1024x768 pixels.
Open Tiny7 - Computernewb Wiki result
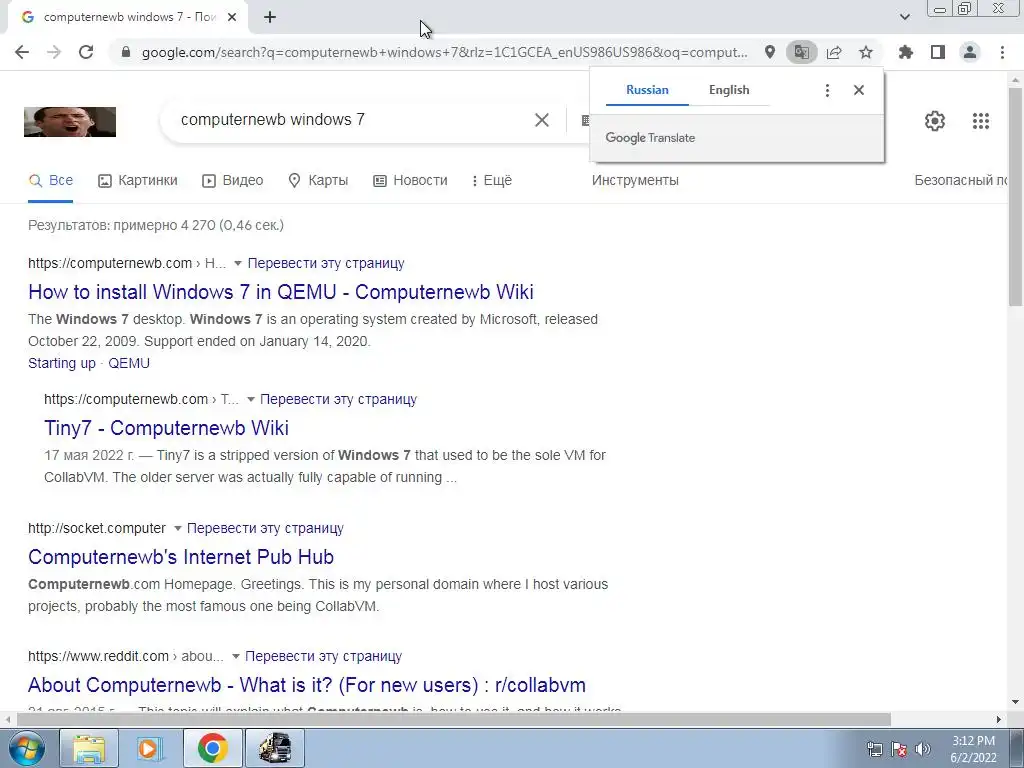click(167, 428)
